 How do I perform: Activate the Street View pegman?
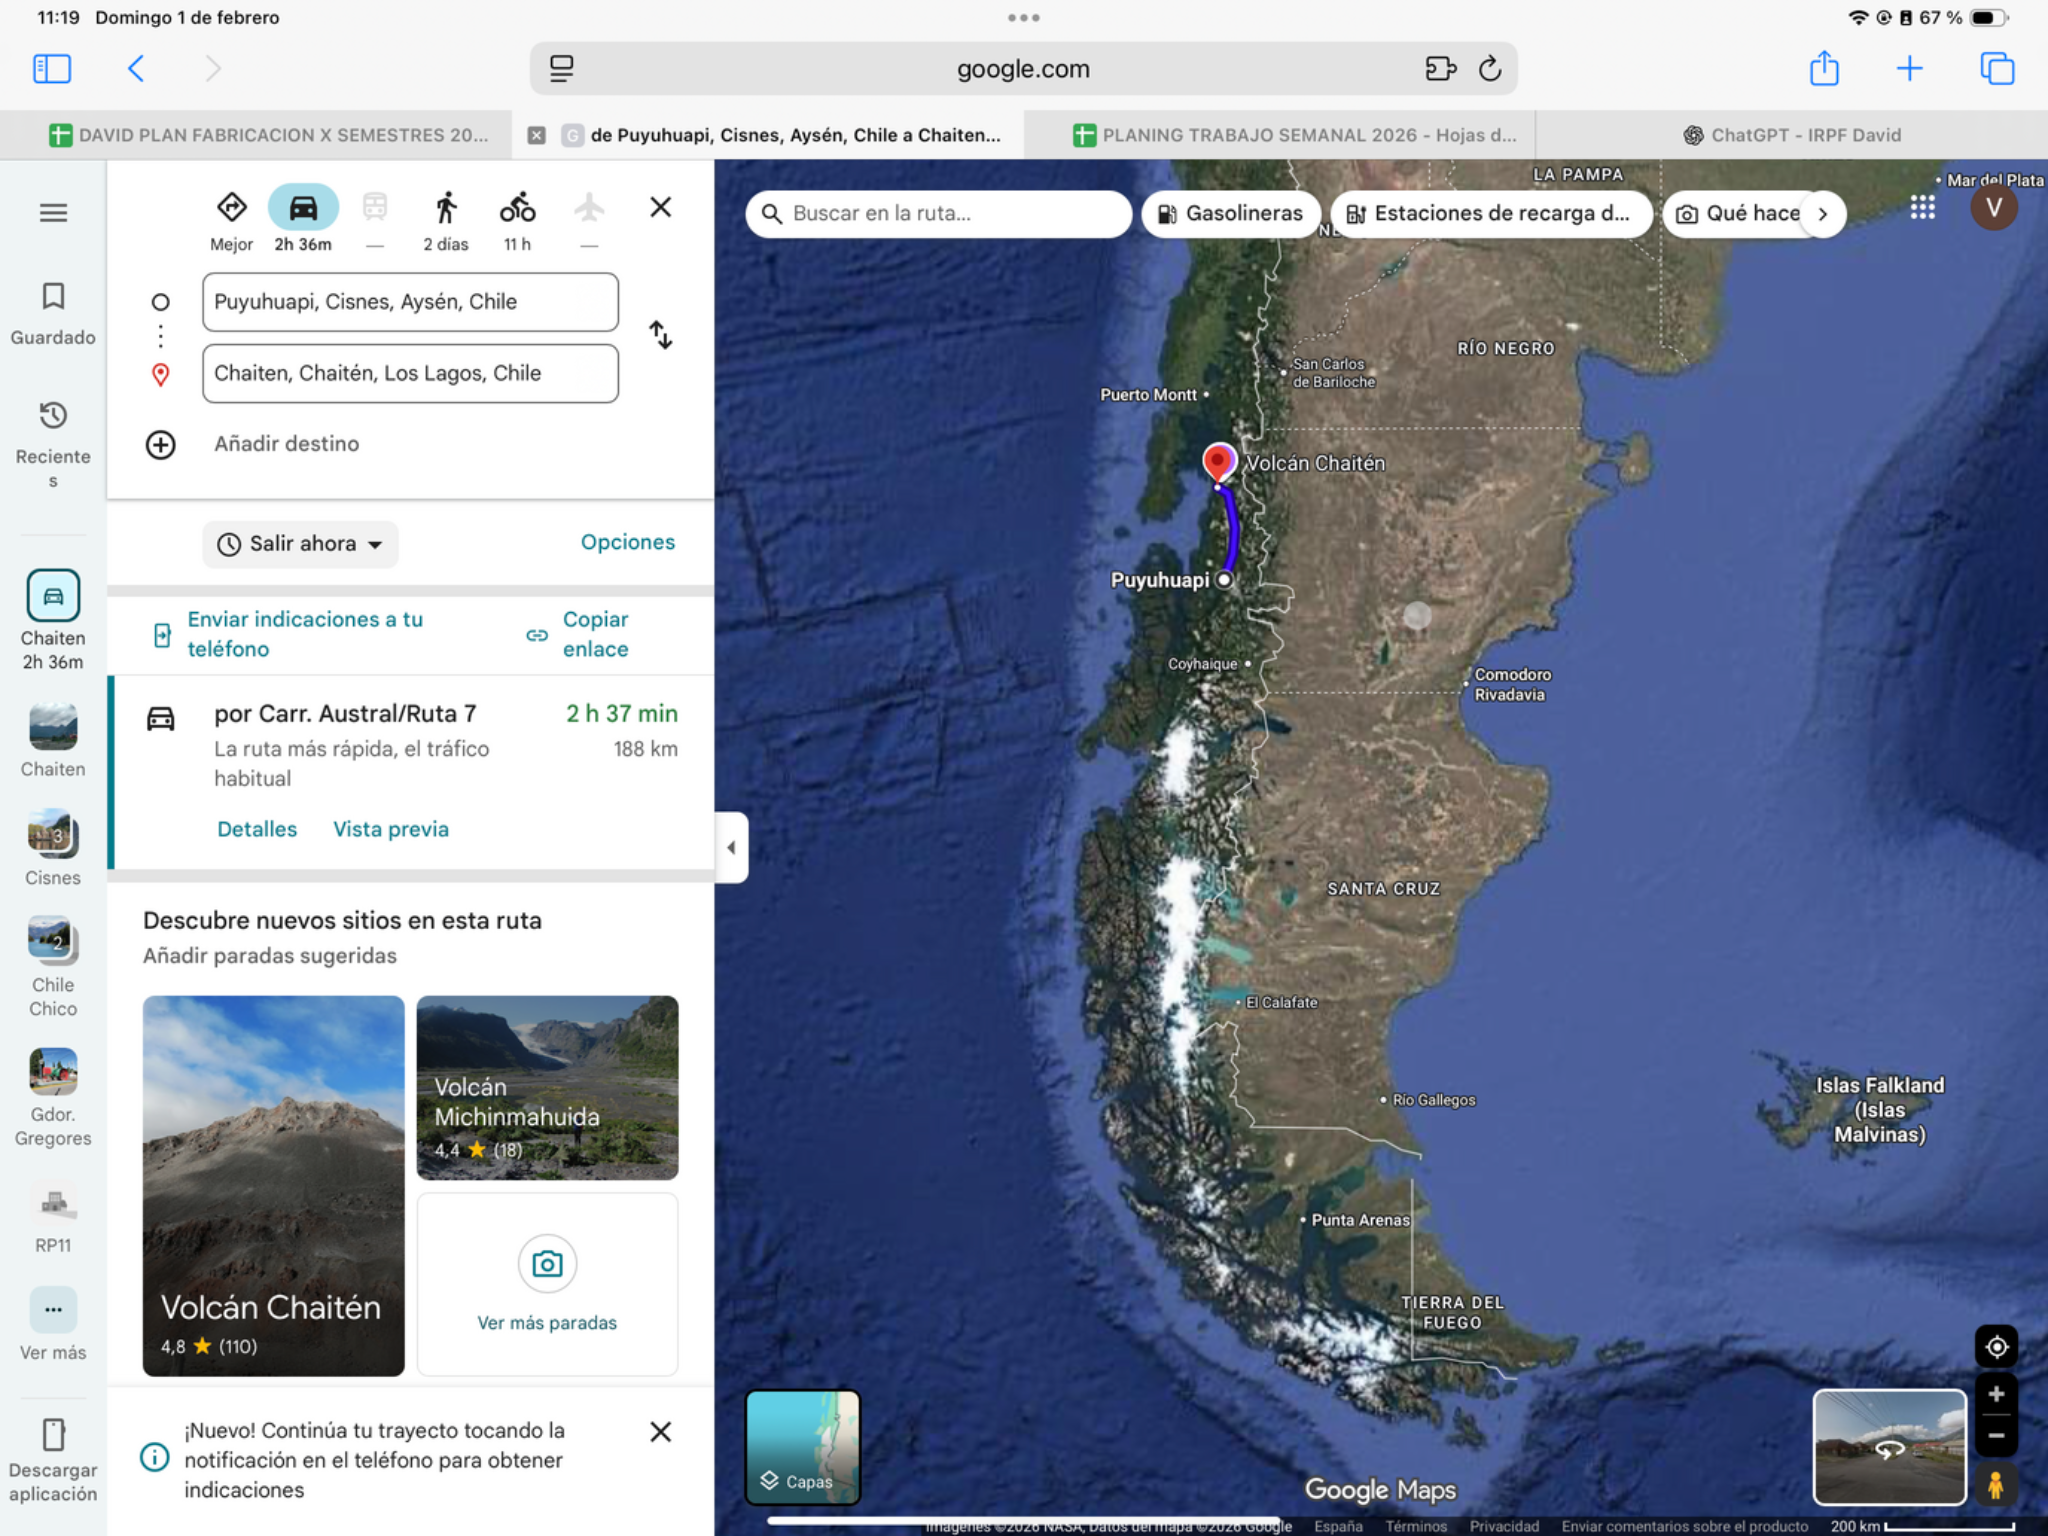[x=1995, y=1484]
